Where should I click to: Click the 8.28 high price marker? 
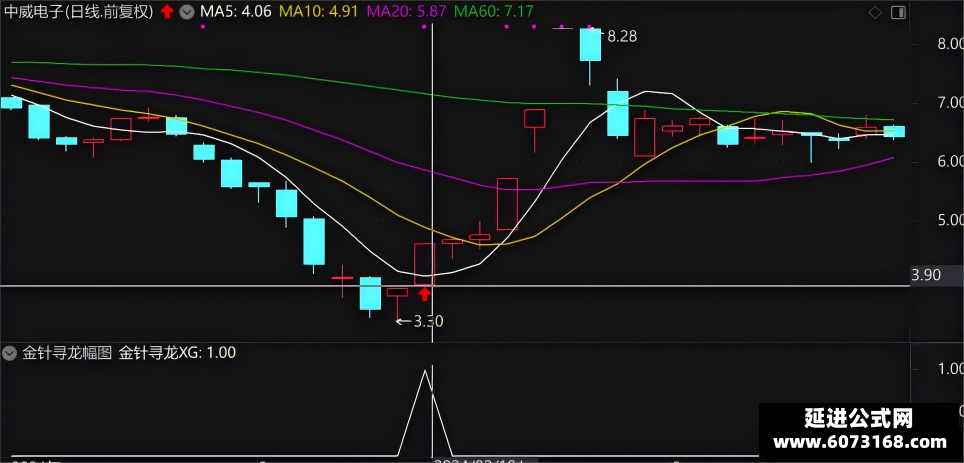pos(622,37)
